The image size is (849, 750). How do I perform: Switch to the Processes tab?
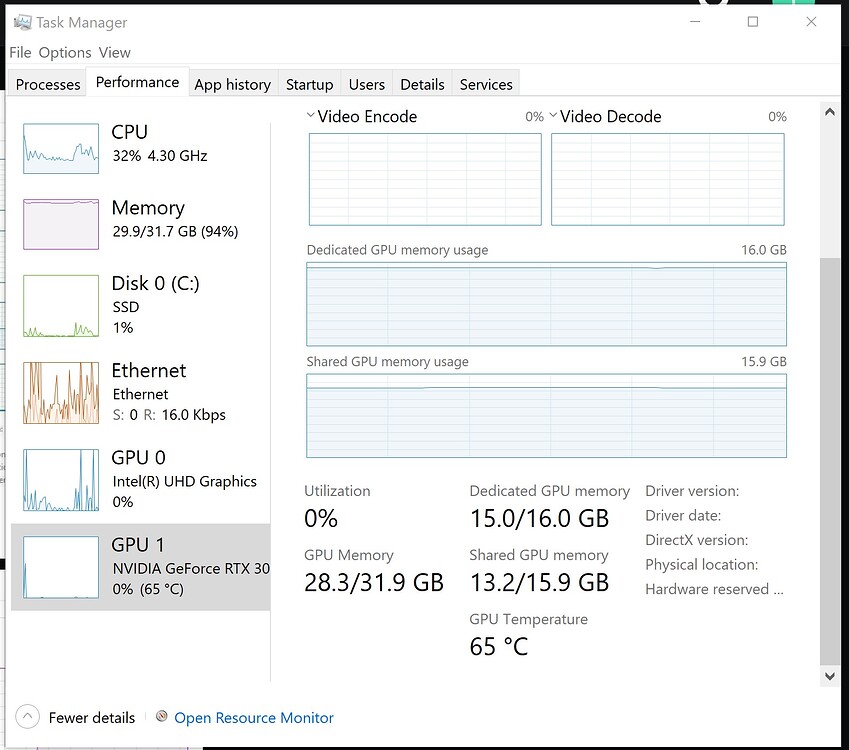(47, 84)
